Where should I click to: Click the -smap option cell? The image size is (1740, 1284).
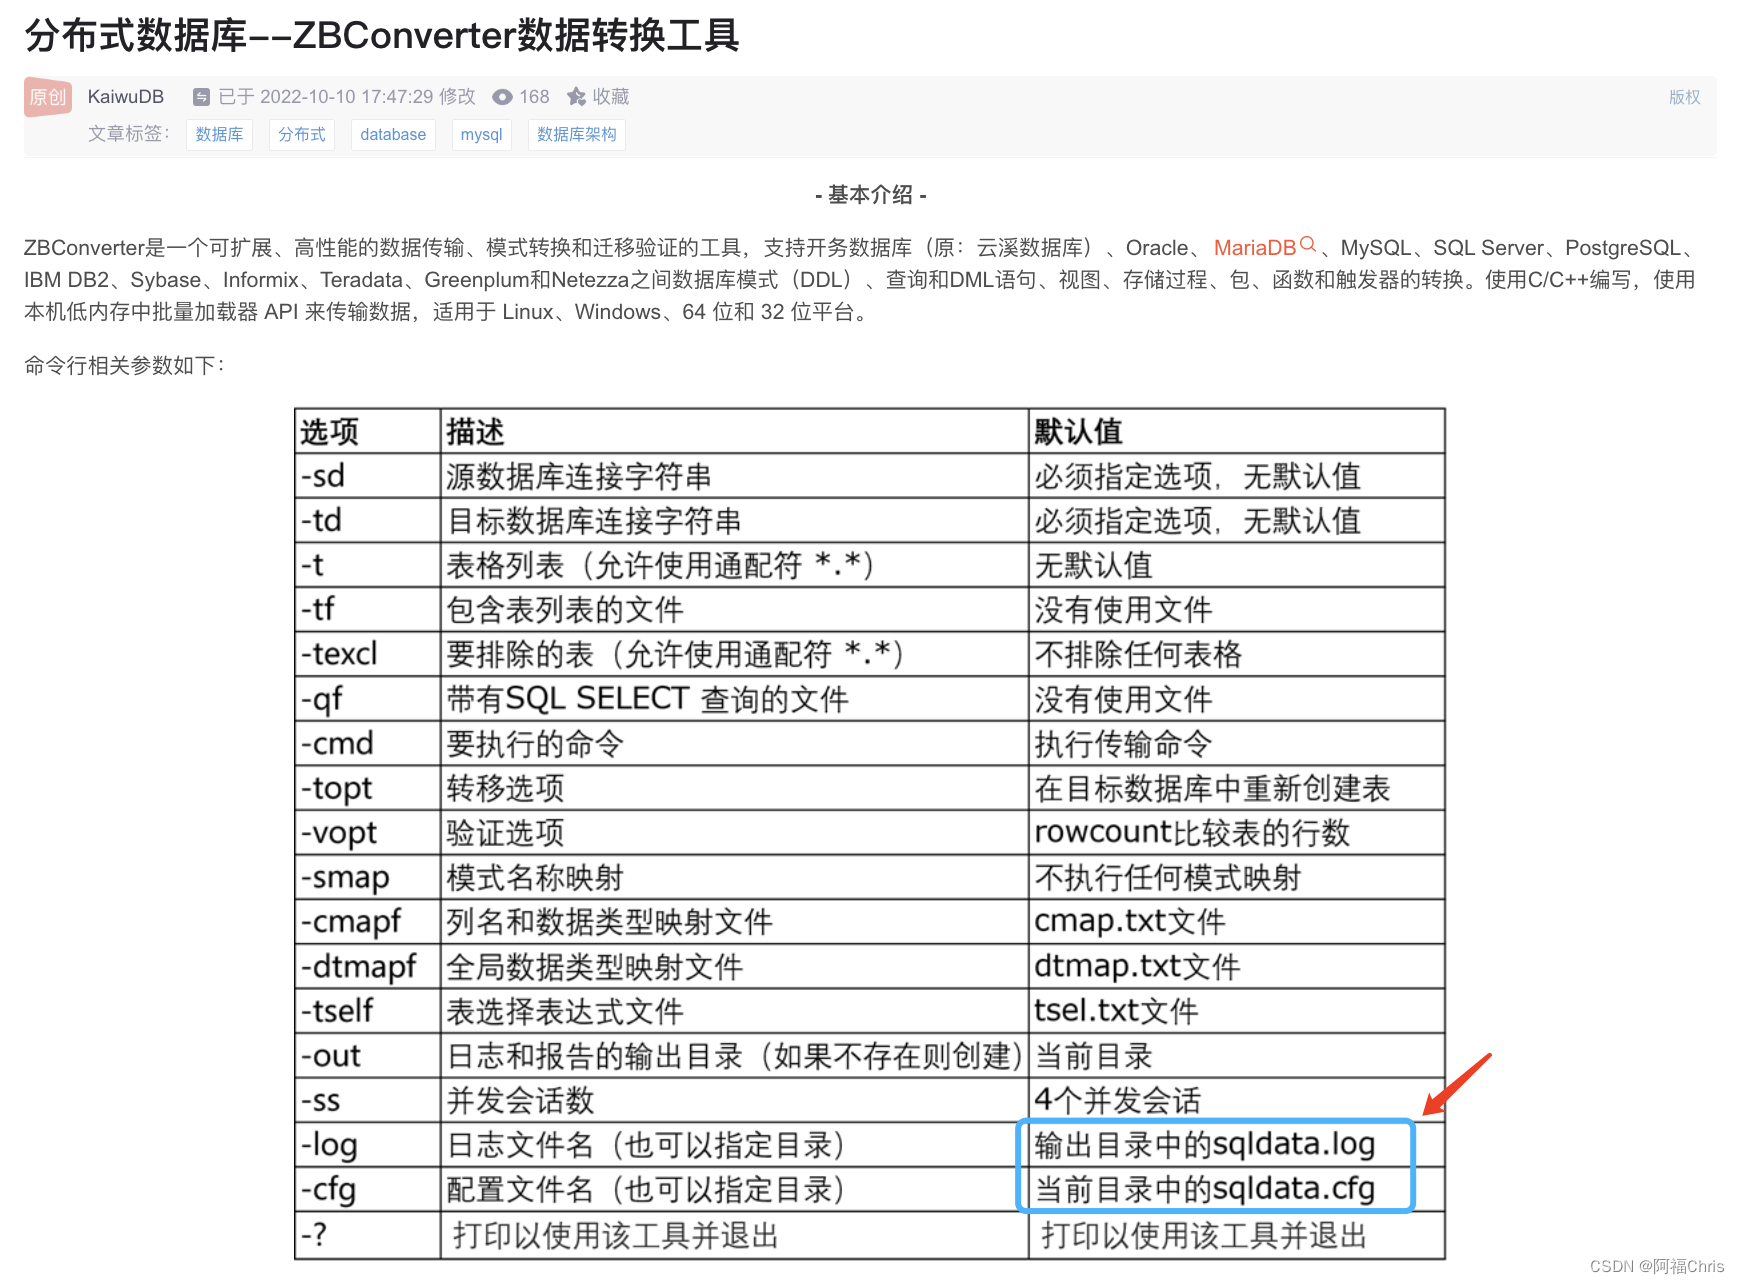(368, 877)
